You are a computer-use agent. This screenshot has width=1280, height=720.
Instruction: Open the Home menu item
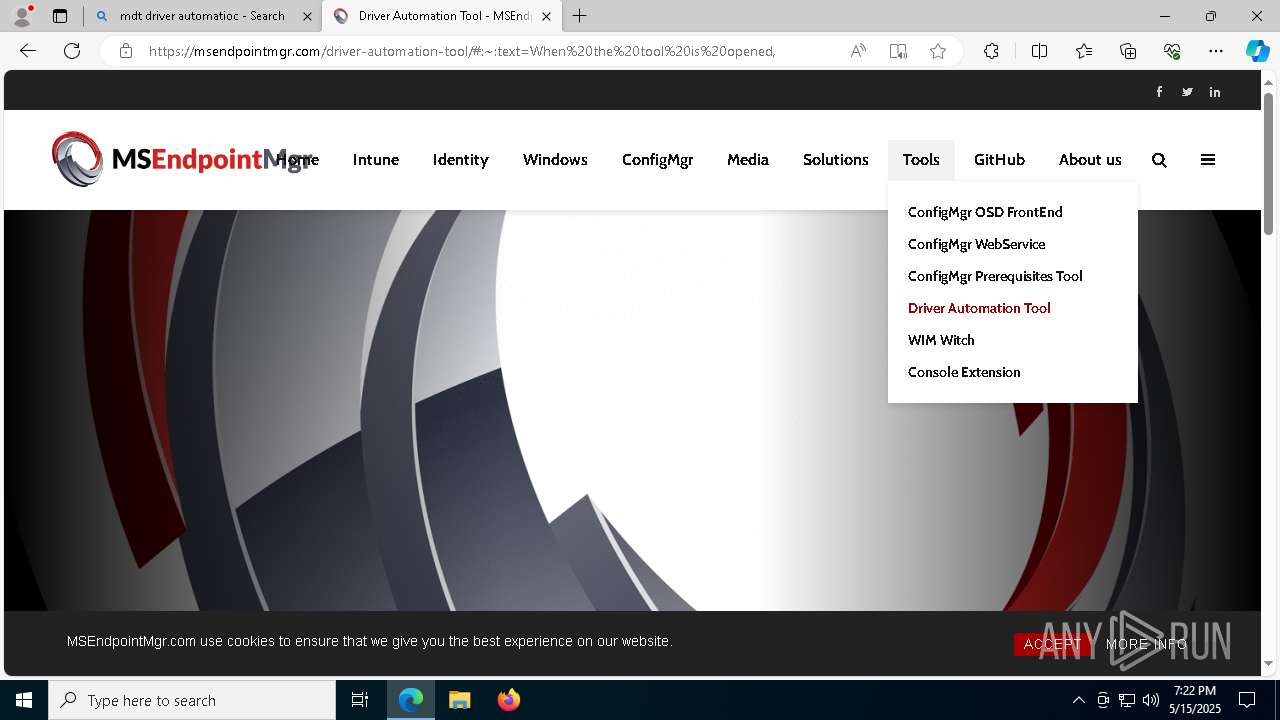297,160
